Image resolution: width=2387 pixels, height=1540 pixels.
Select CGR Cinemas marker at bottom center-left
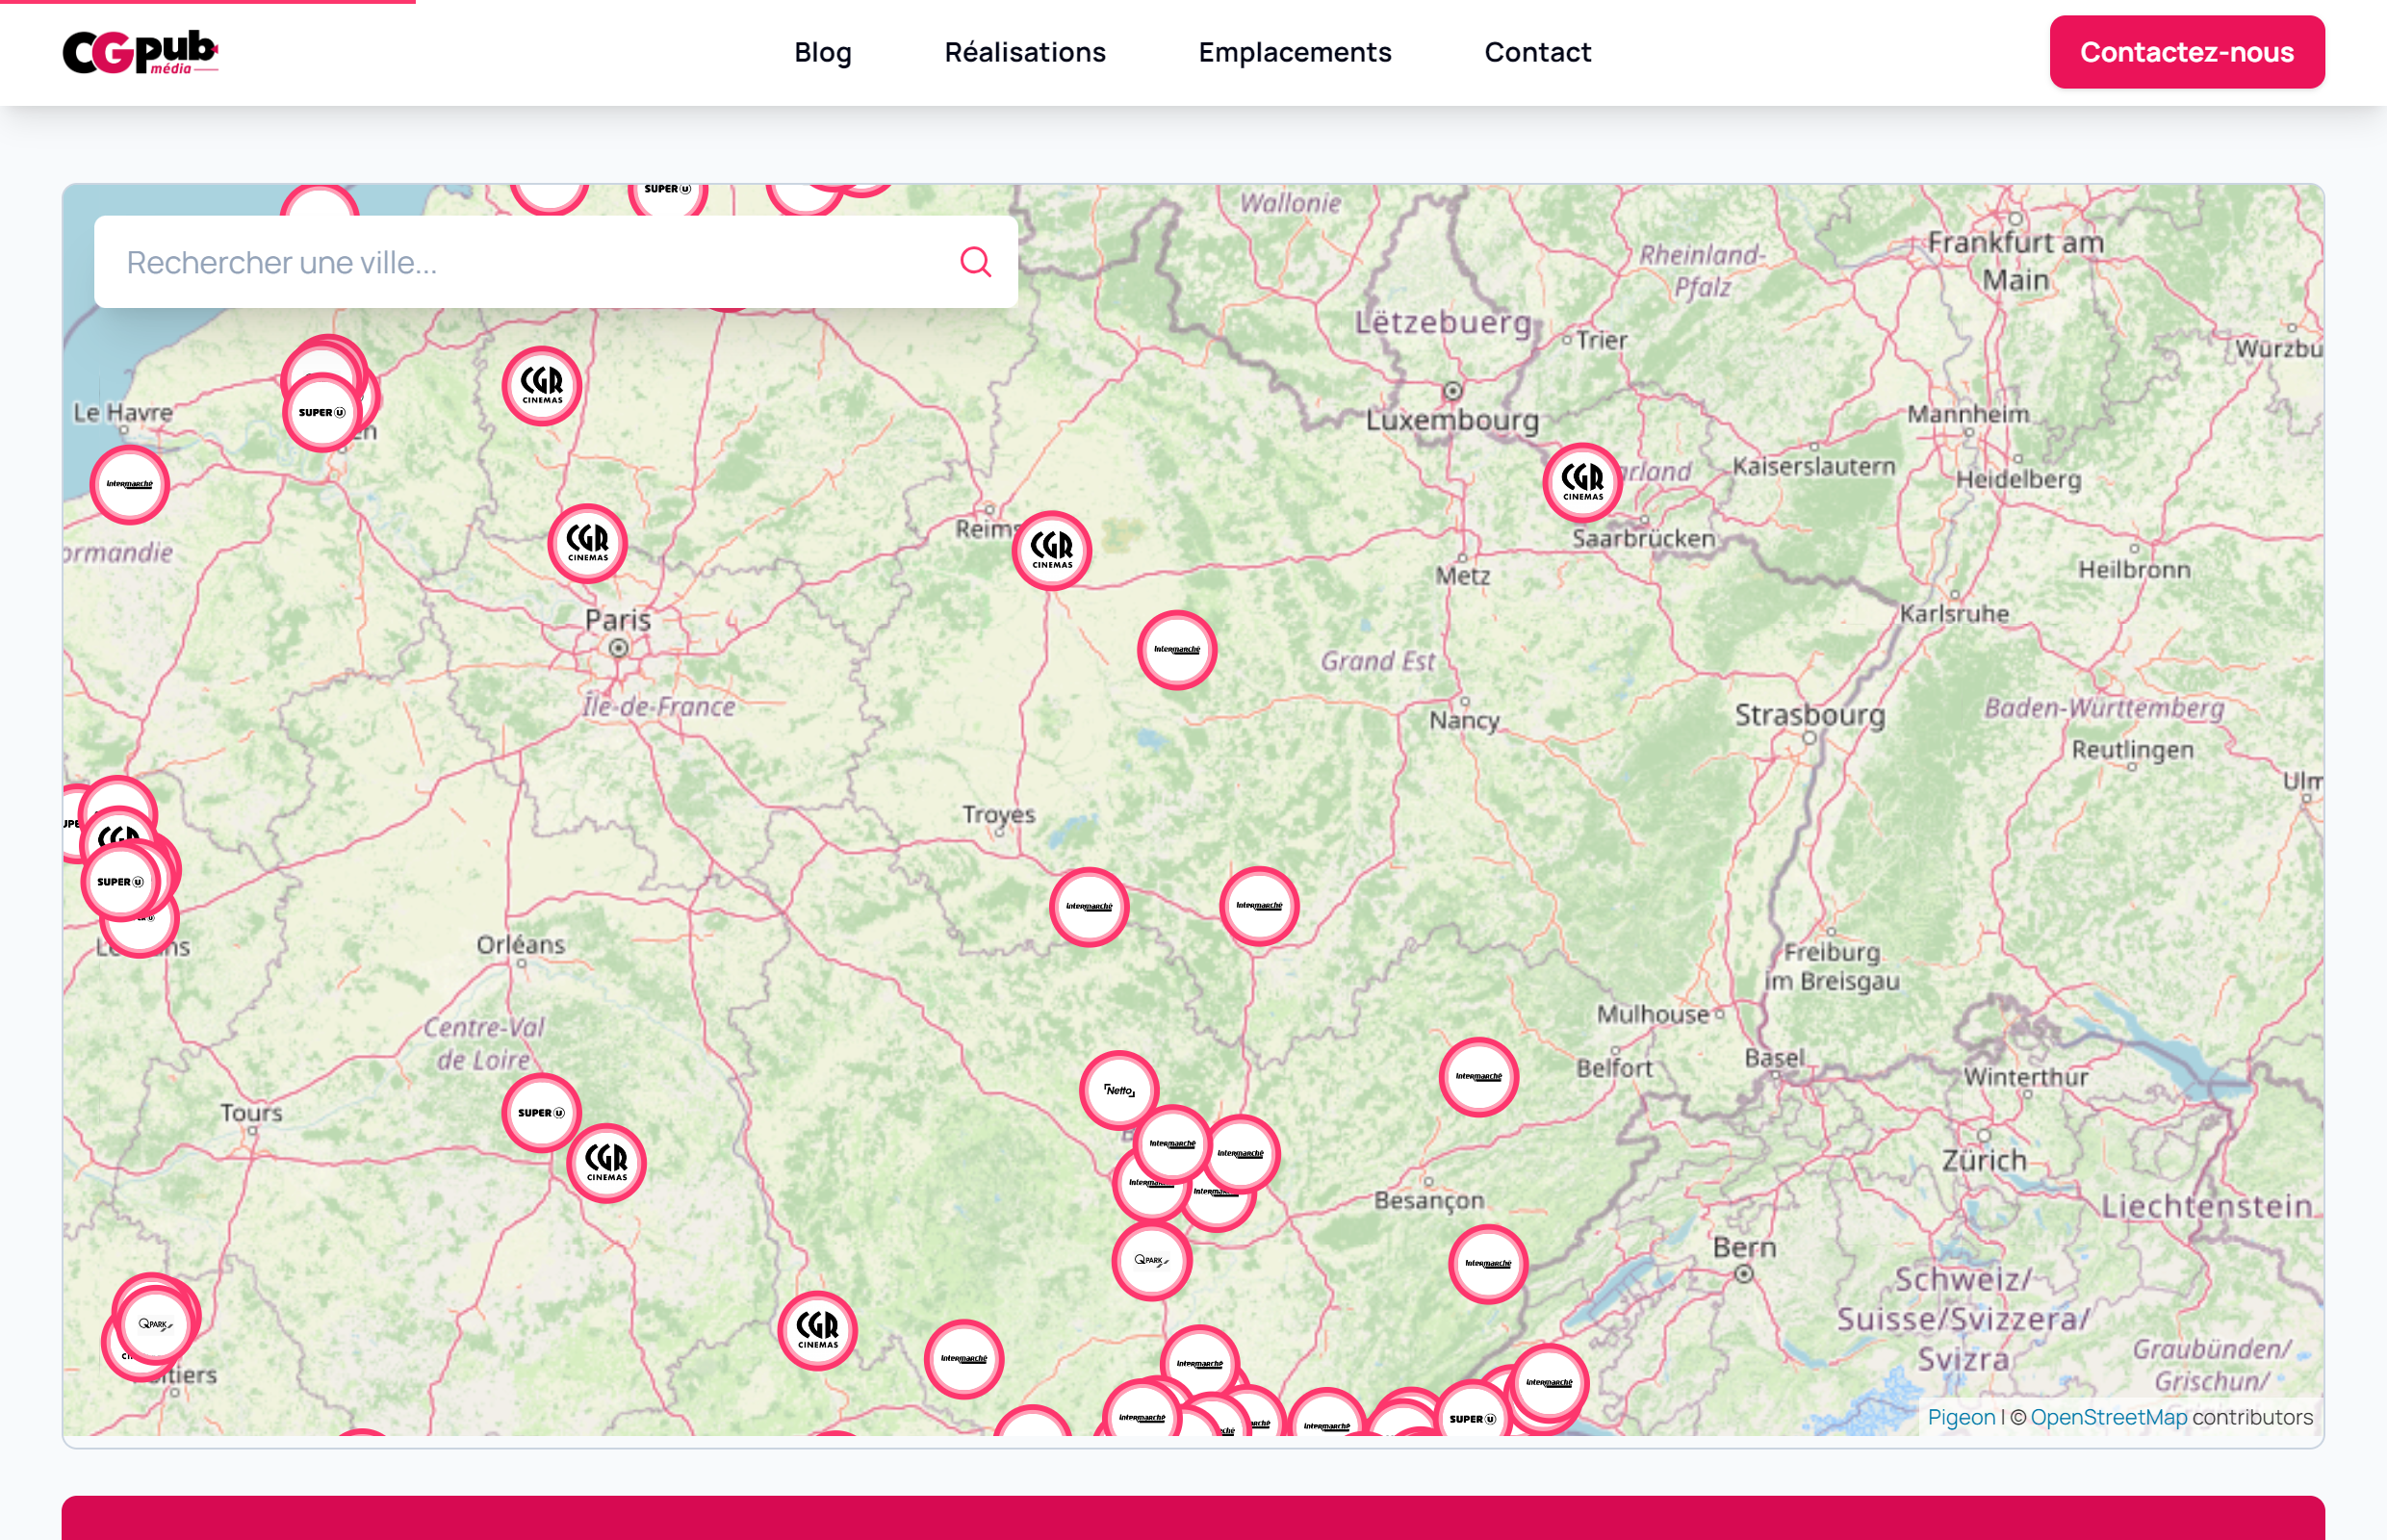[817, 1330]
